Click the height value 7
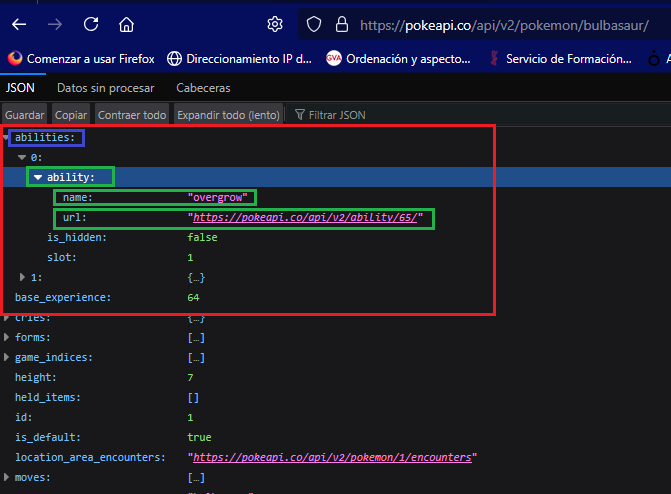Screen dimensions: 671x494 pyautogui.click(x=190, y=378)
